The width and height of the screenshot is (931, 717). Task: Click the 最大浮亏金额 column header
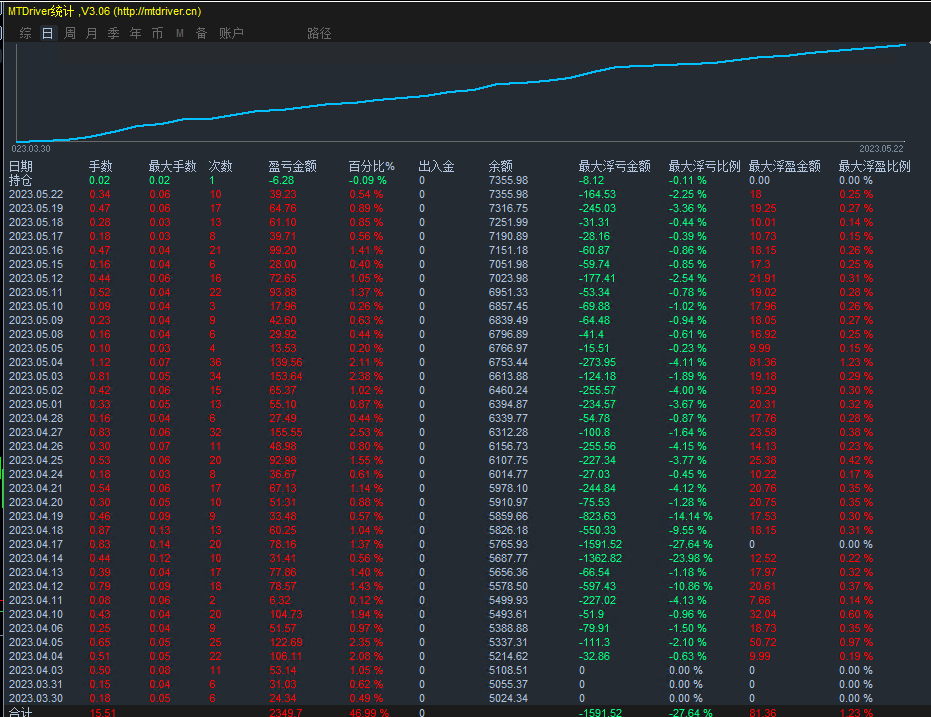point(615,166)
